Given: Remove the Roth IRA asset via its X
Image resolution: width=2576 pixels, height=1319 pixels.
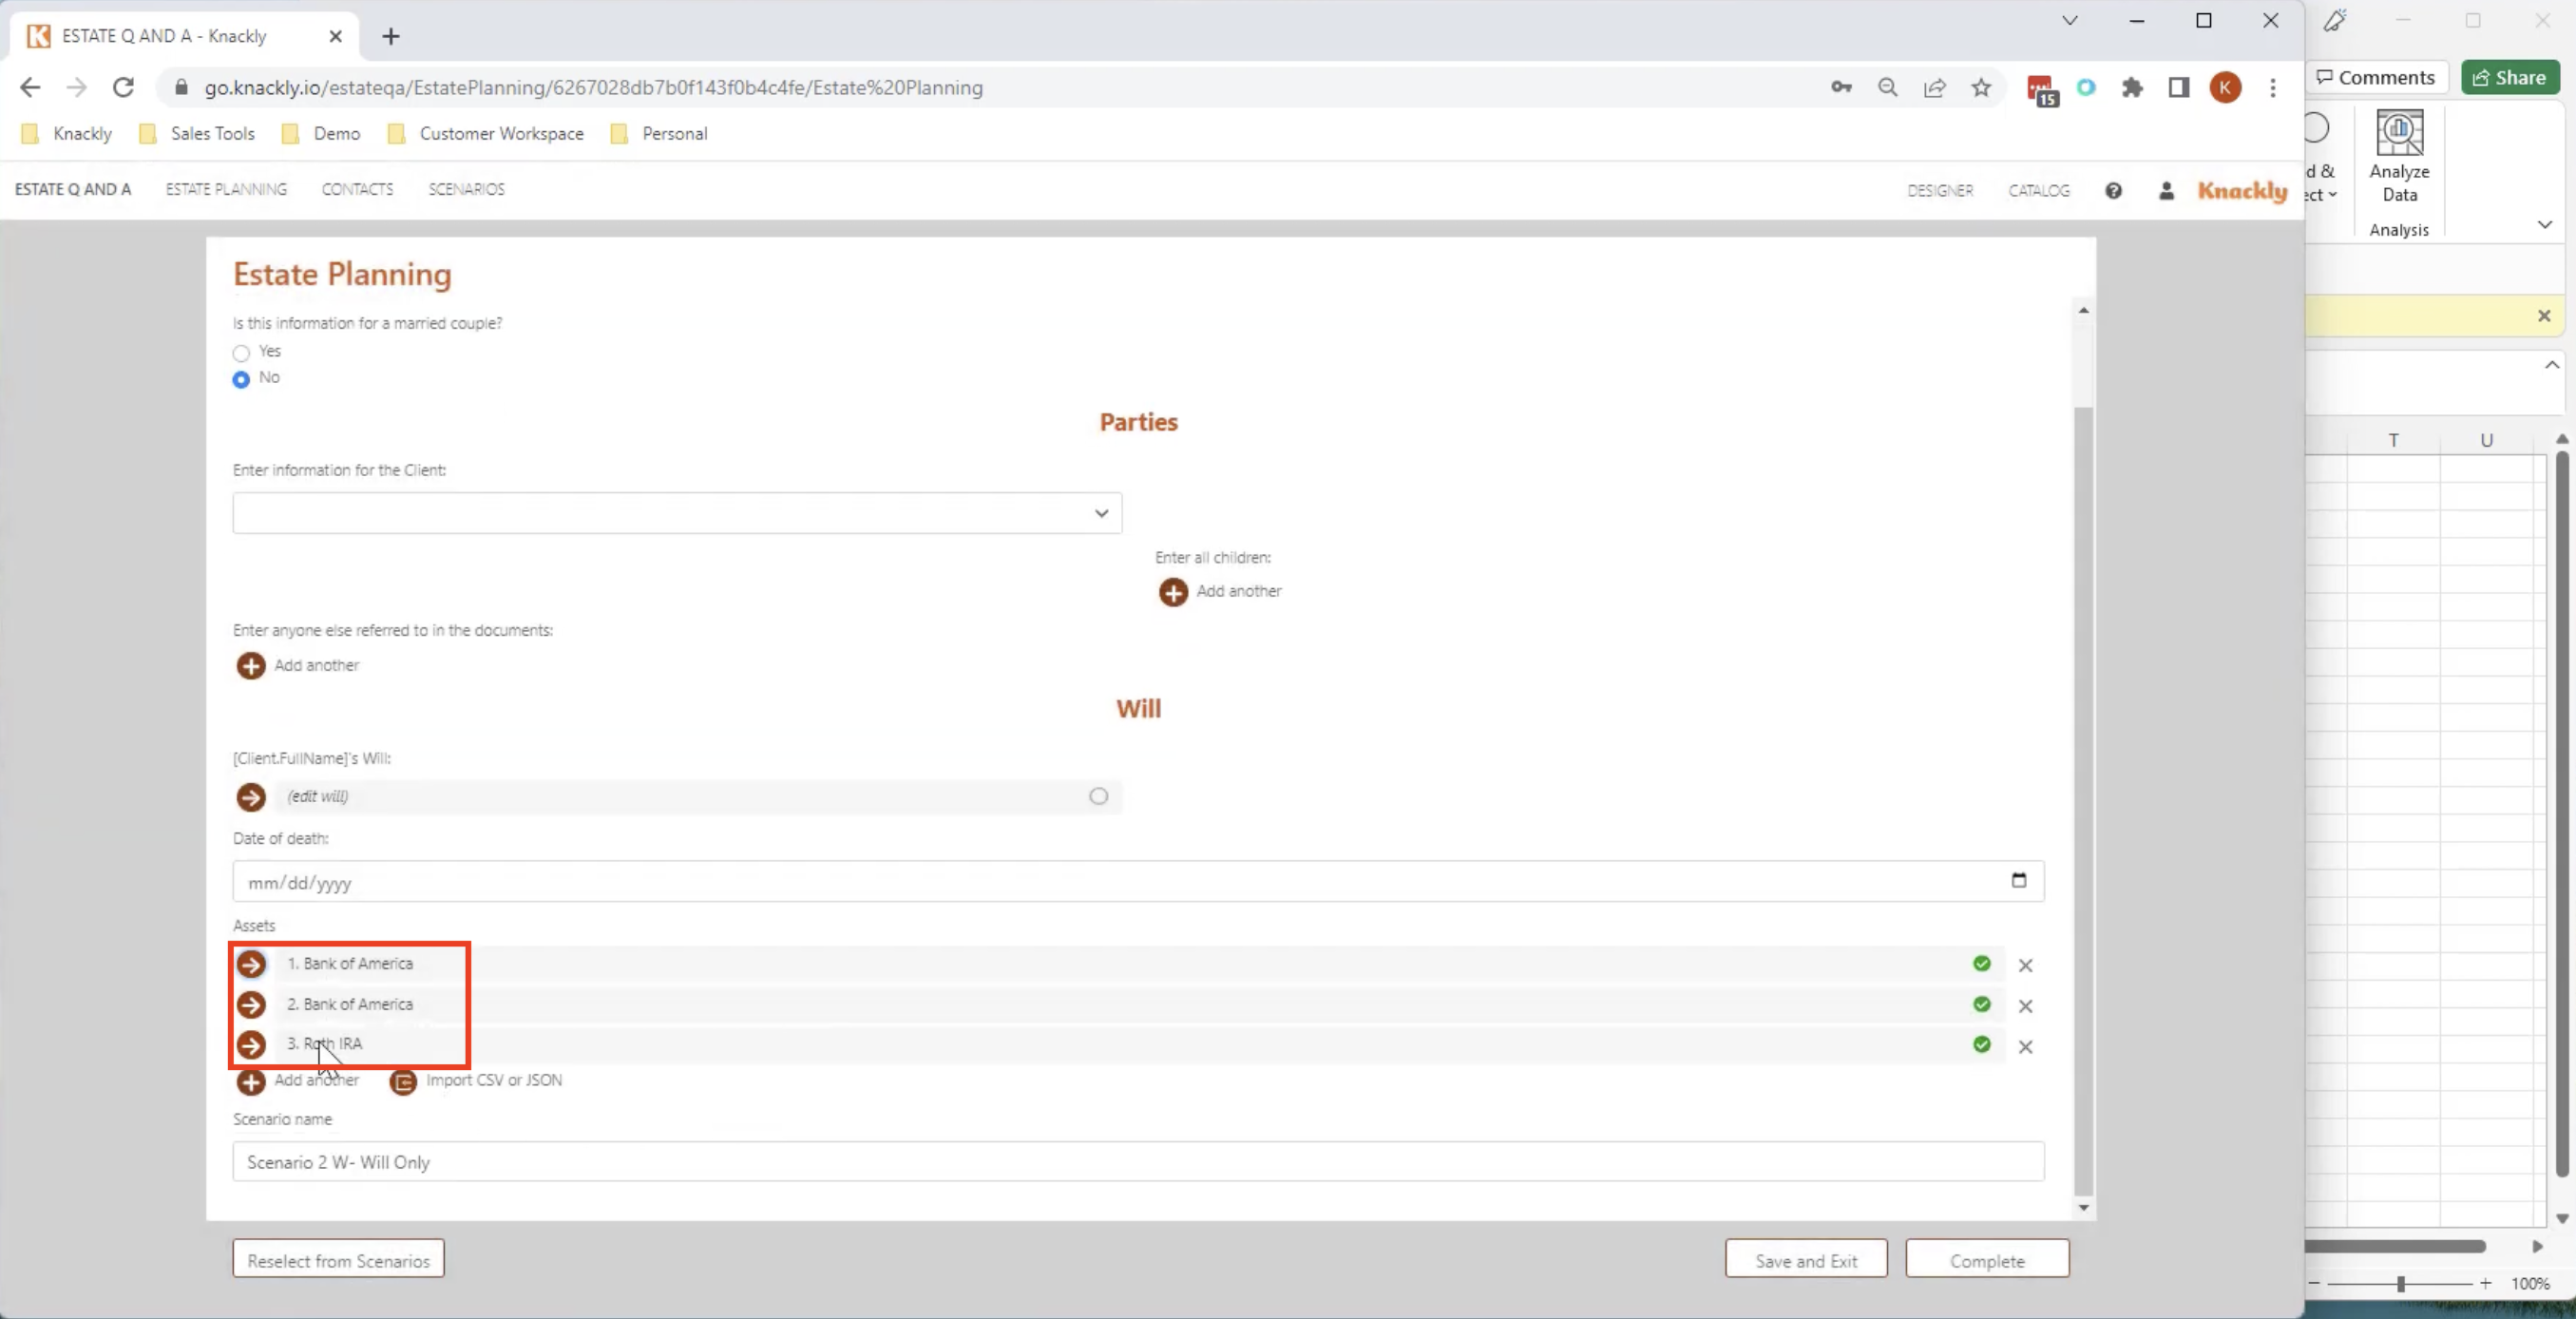Looking at the screenshot, I should tap(2027, 1044).
